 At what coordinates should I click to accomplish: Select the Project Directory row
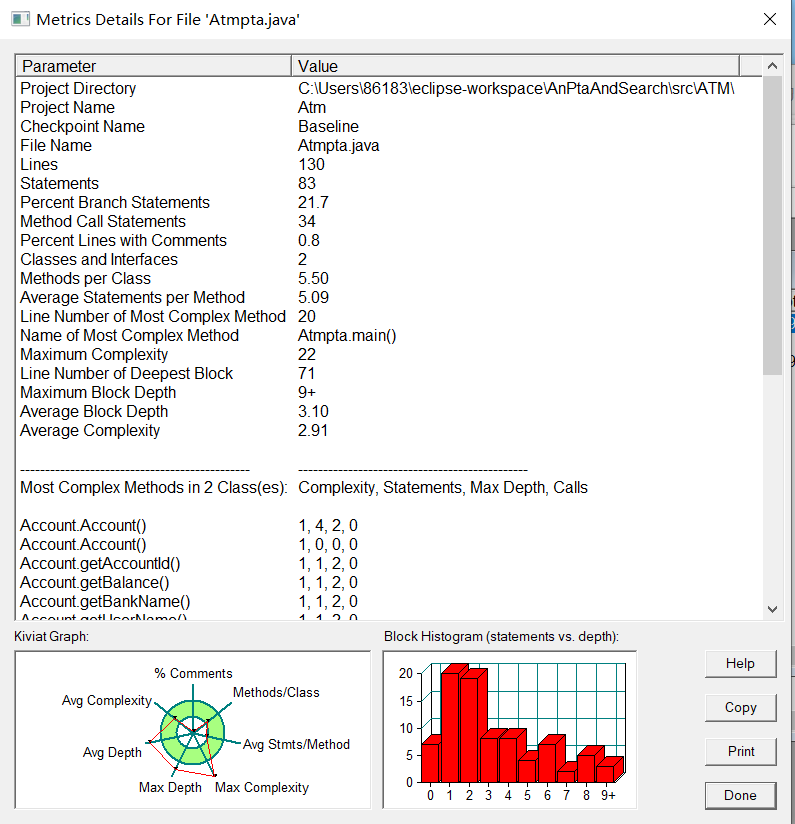[389, 88]
